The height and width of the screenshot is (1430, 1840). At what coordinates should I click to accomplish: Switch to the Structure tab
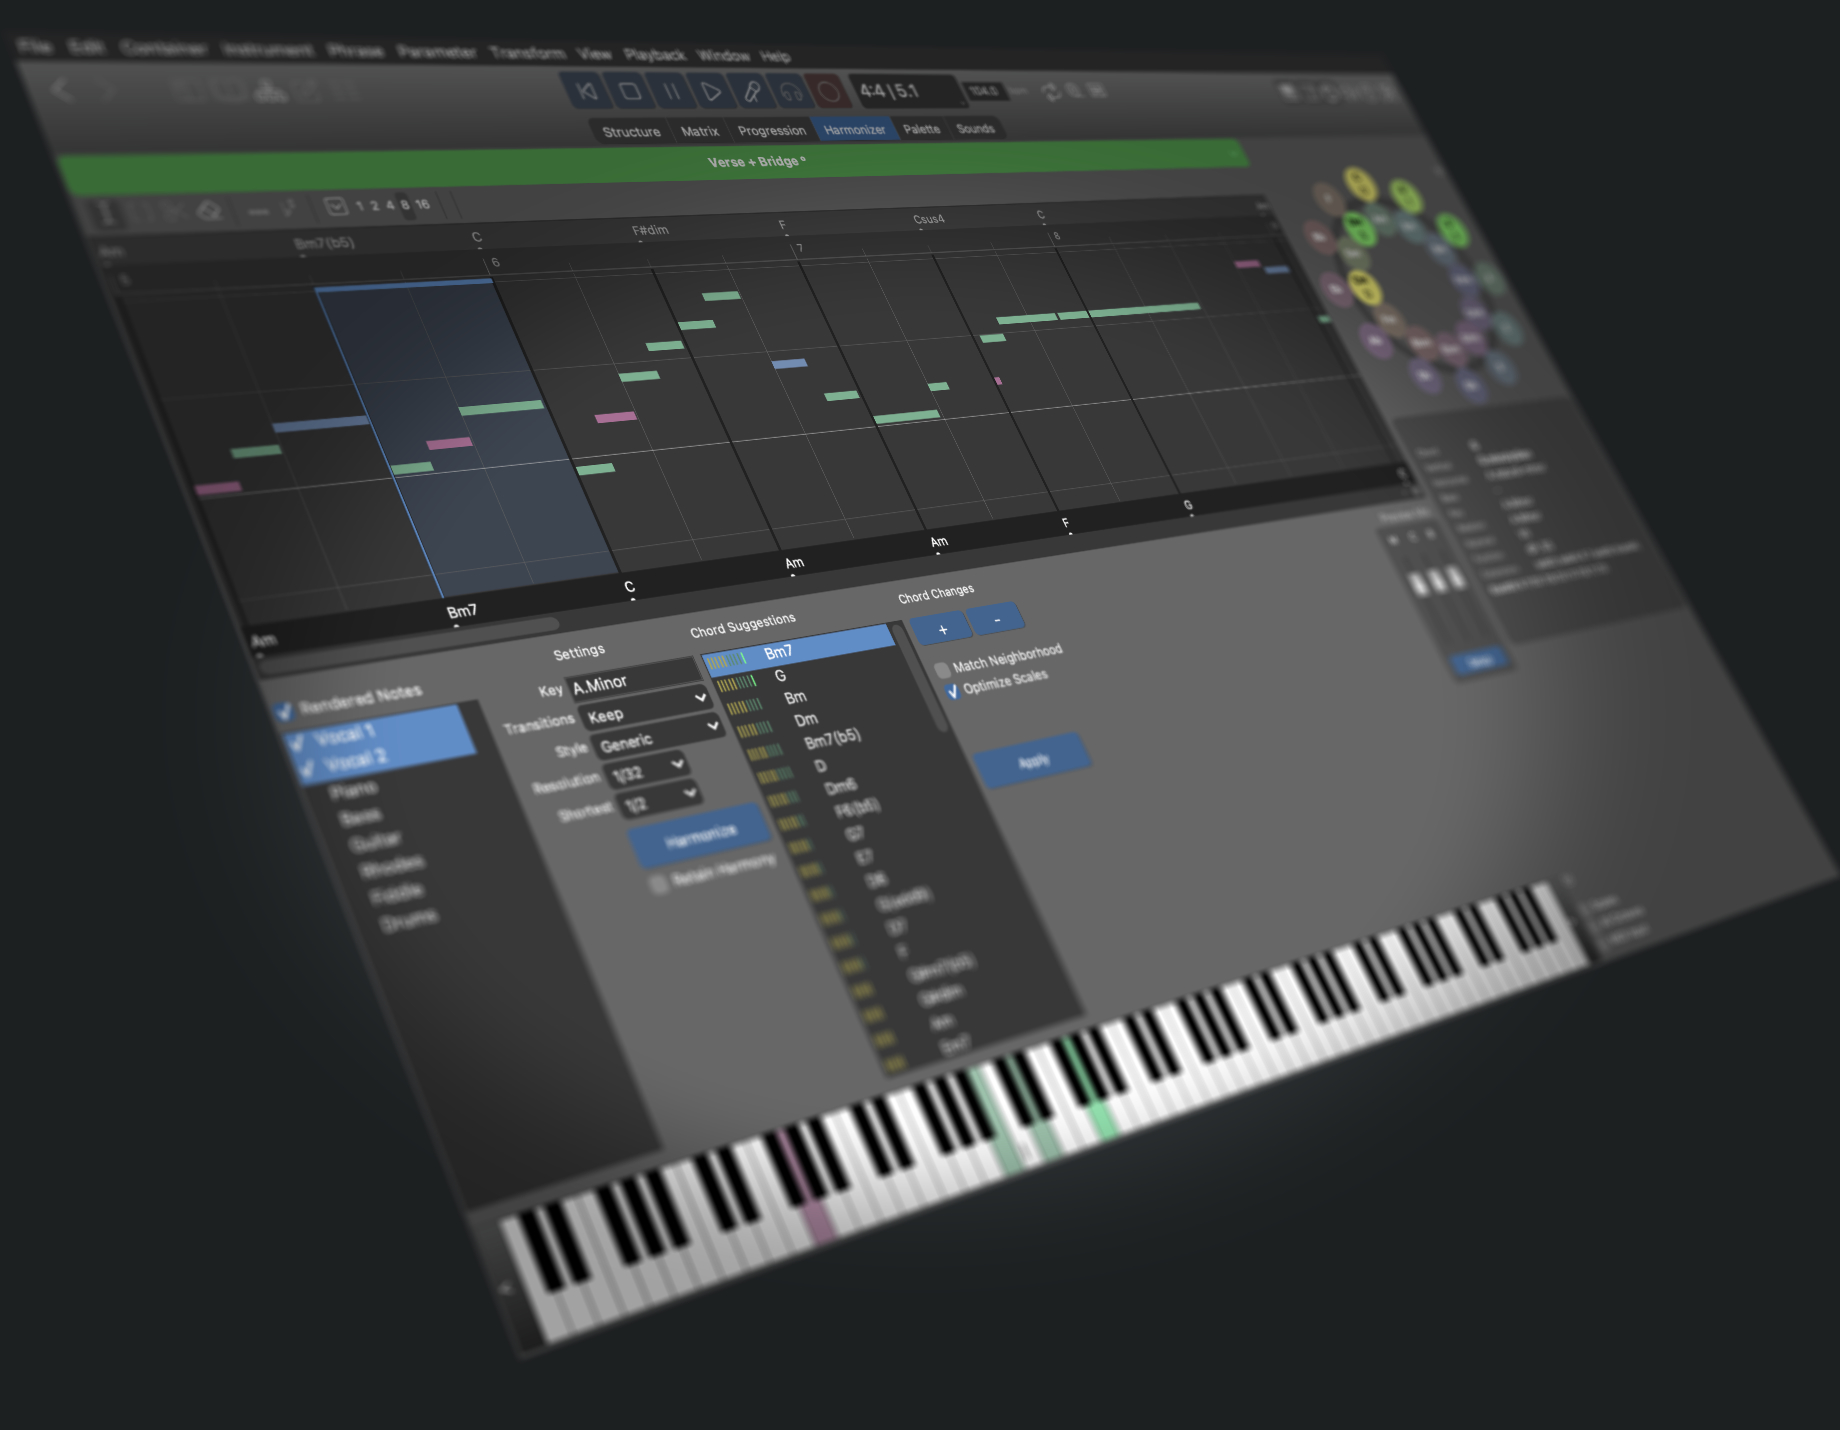[631, 132]
